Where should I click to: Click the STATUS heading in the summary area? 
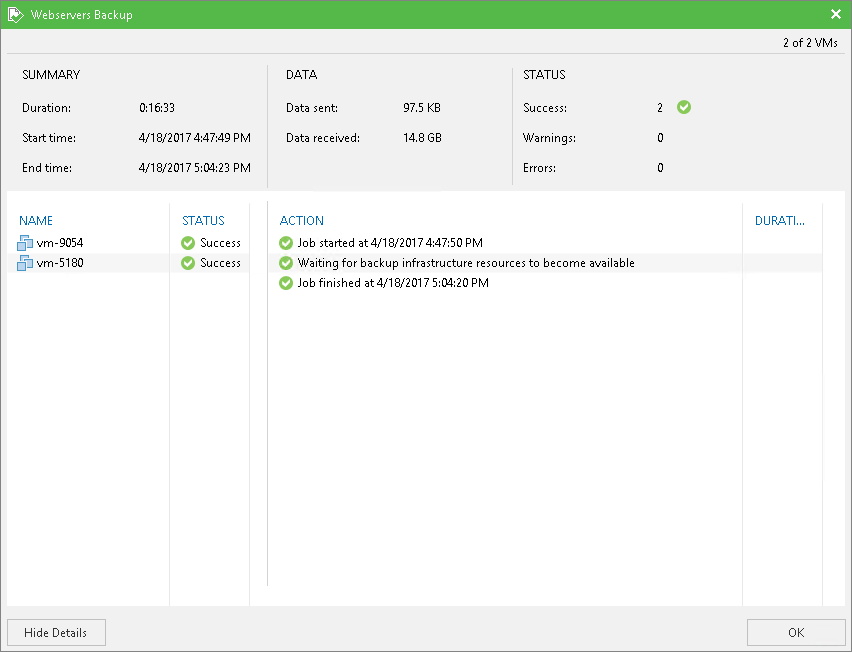[544, 74]
